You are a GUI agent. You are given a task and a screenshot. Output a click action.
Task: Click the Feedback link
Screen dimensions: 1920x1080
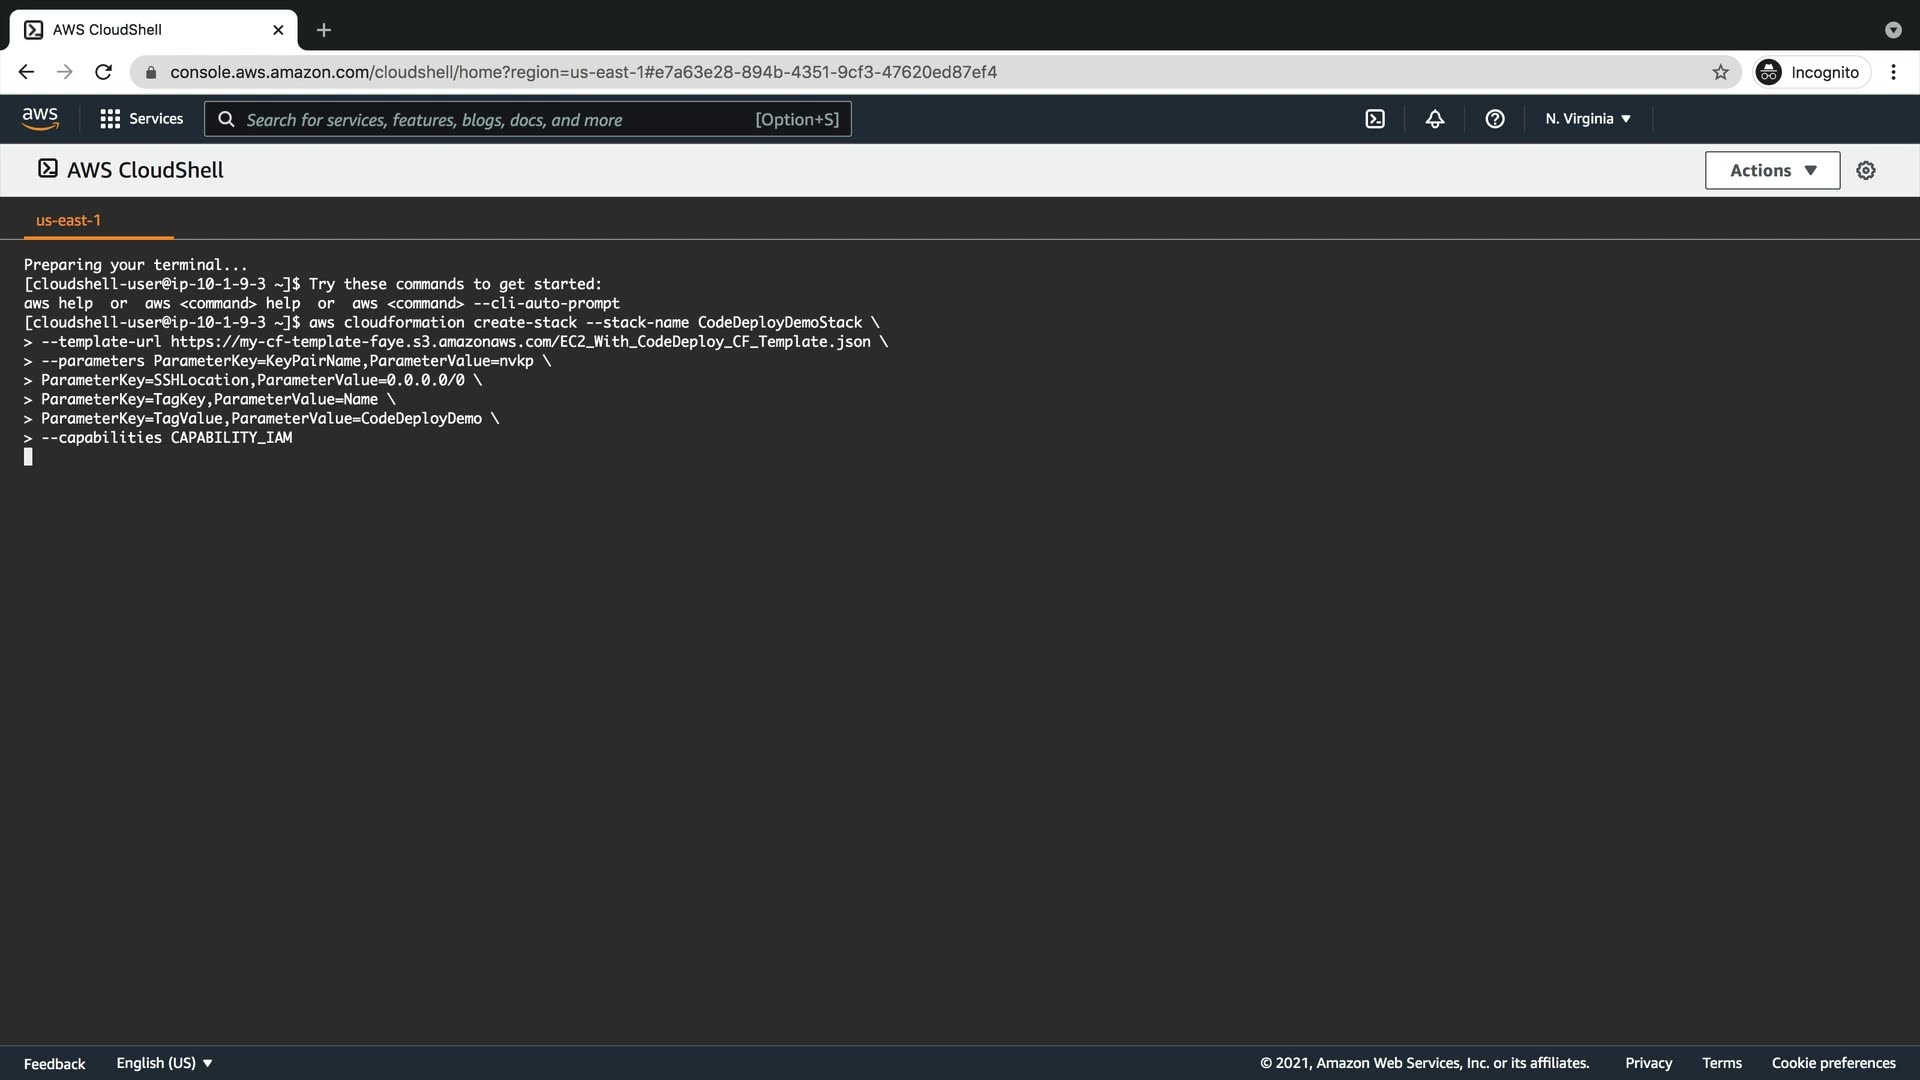click(54, 1063)
